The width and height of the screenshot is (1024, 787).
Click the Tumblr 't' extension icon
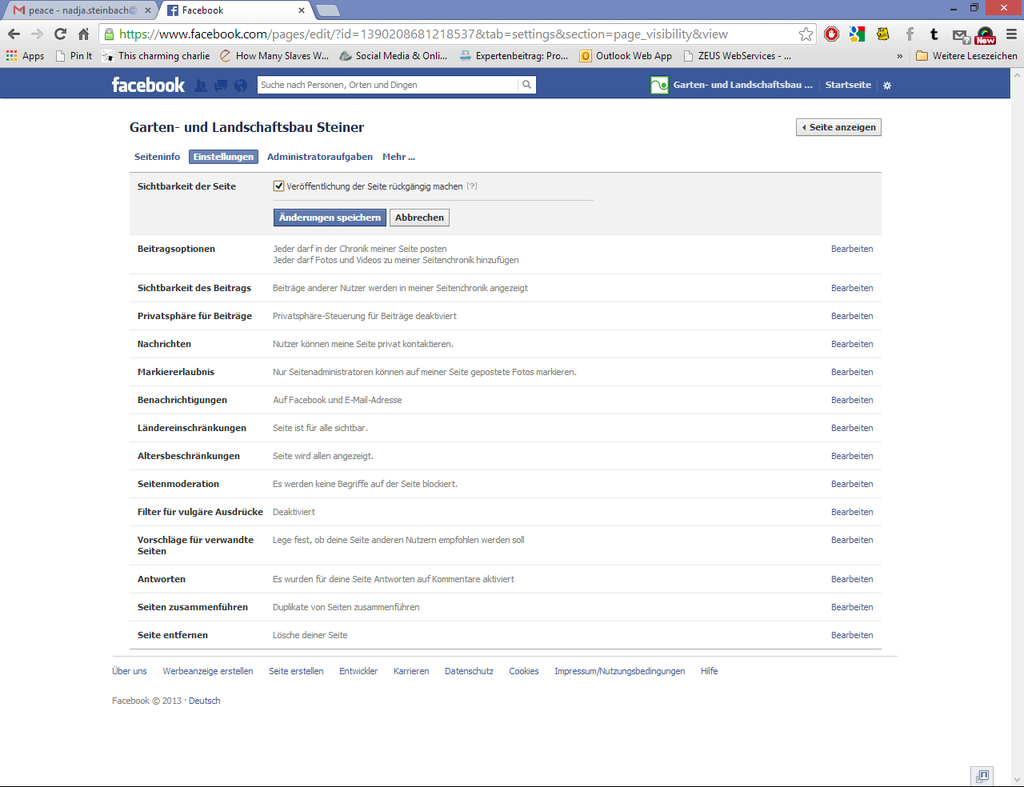click(x=934, y=34)
